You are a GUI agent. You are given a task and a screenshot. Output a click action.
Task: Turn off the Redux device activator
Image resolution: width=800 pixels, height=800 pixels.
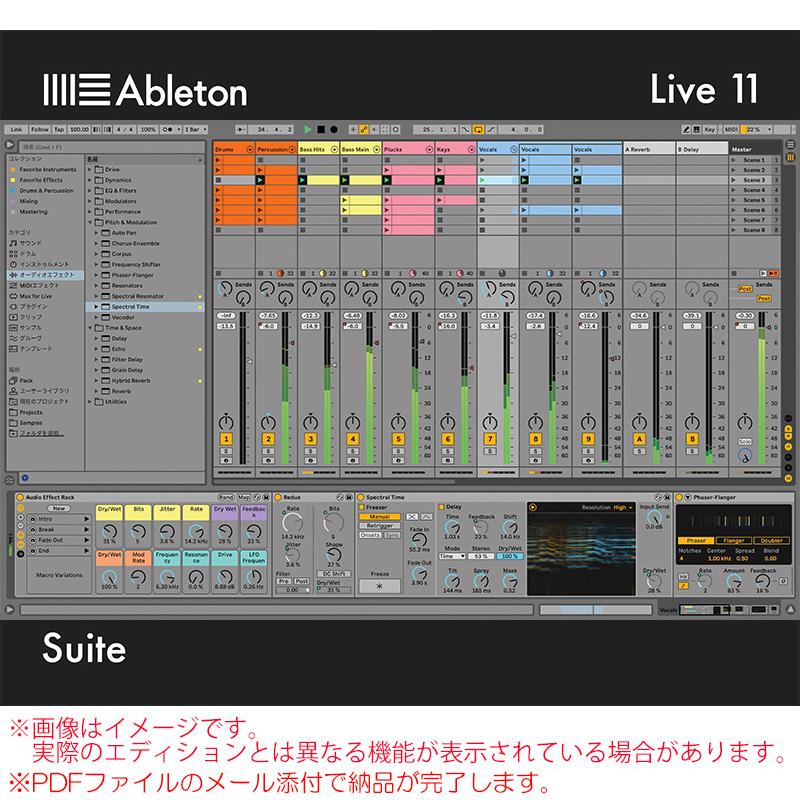tap(278, 497)
